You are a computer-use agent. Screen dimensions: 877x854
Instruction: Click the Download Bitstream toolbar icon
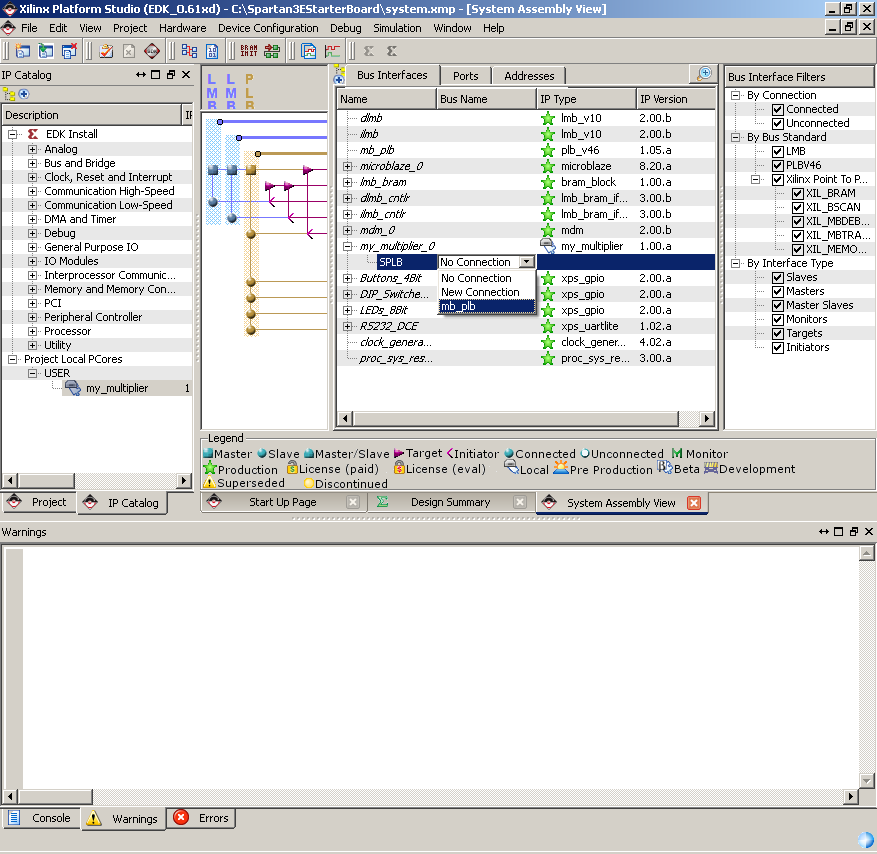coord(272,51)
